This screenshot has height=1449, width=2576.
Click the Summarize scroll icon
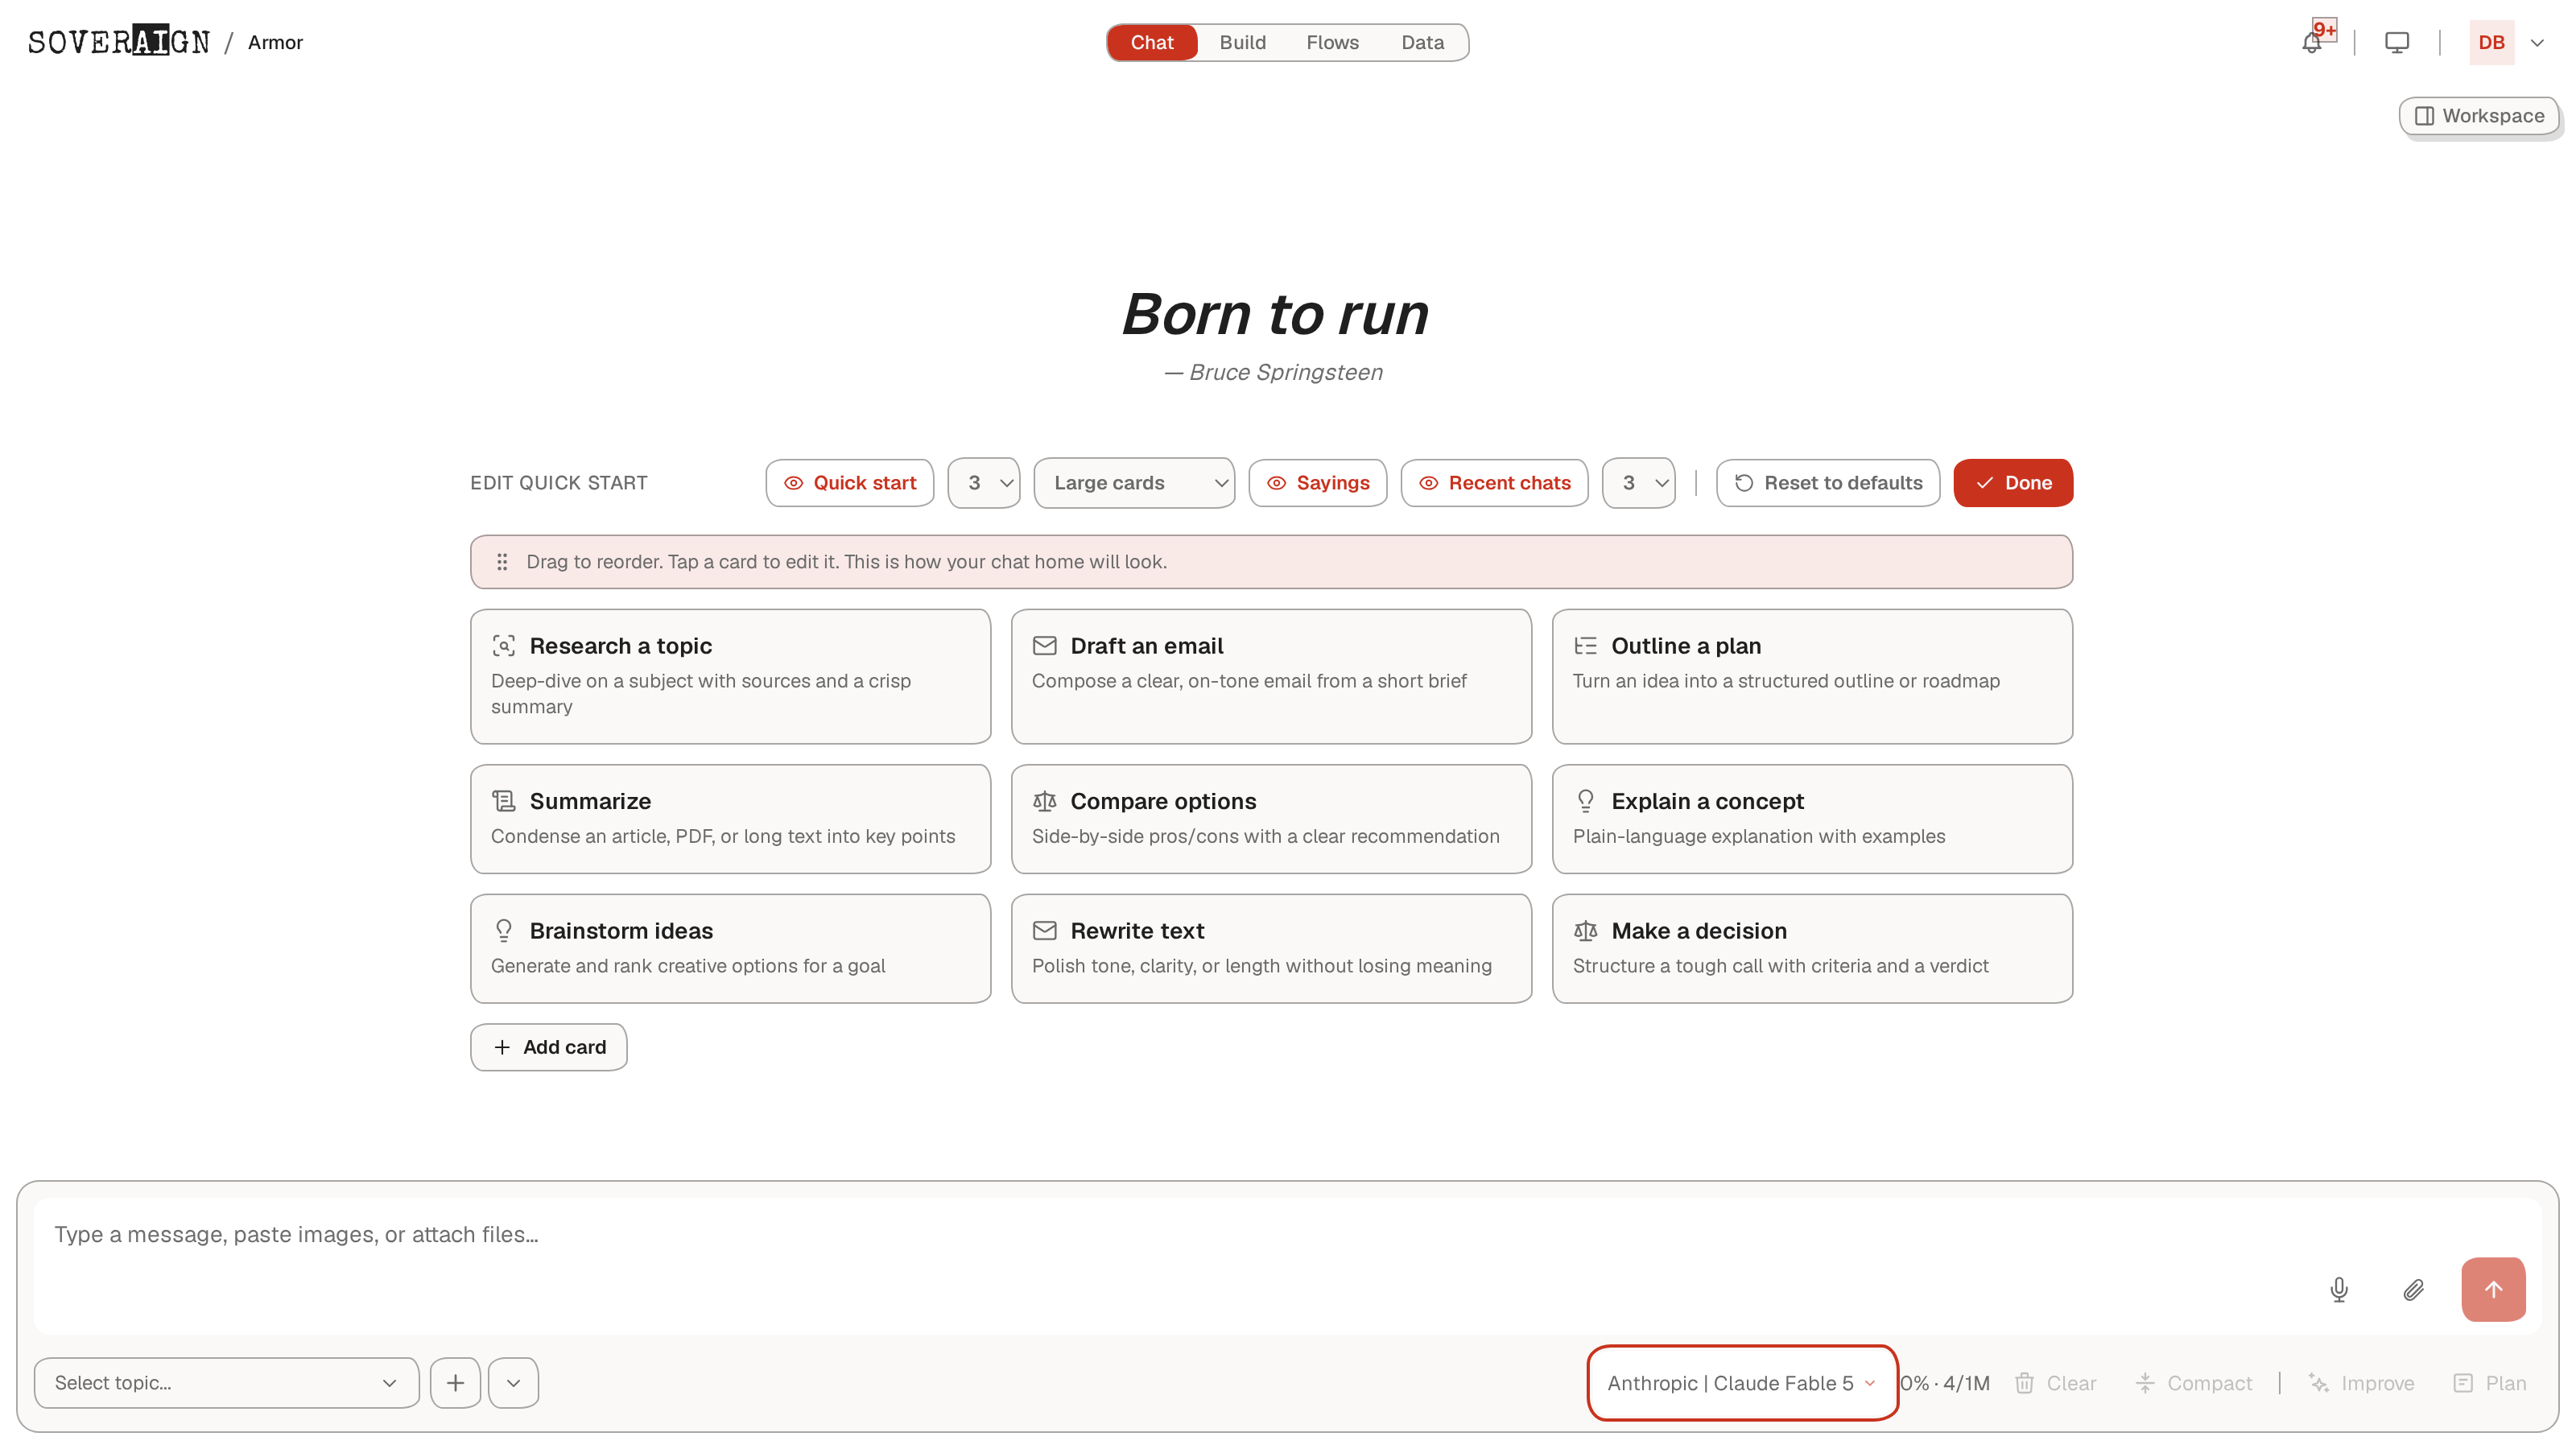coord(504,801)
